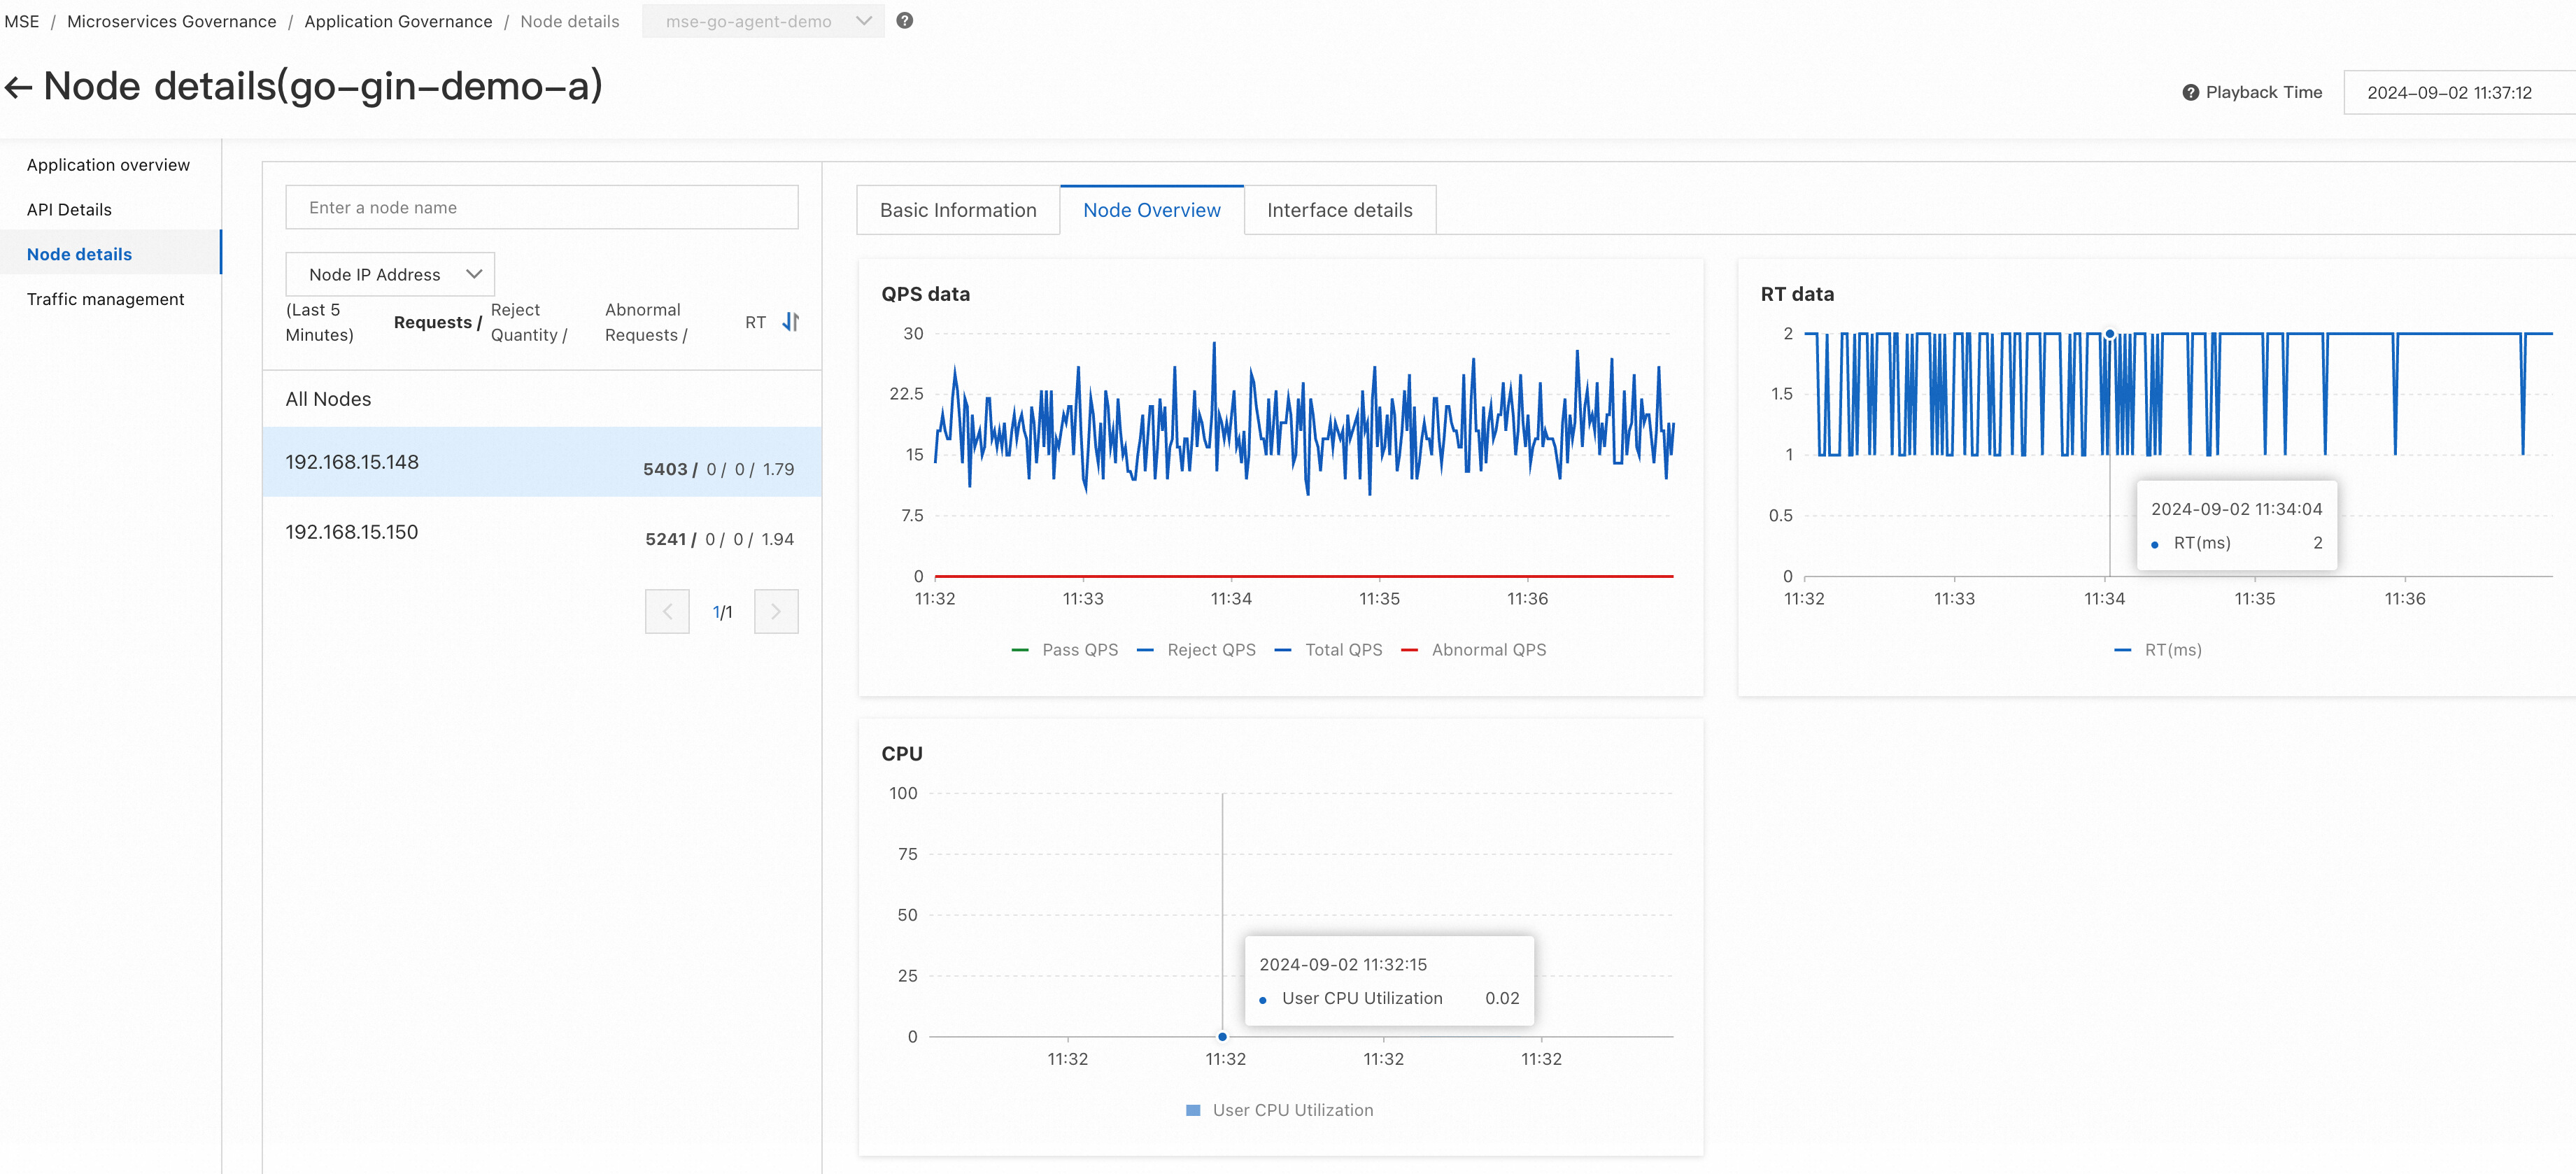Switch to the Interface details tab
The image size is (2576, 1174).
(x=1339, y=210)
